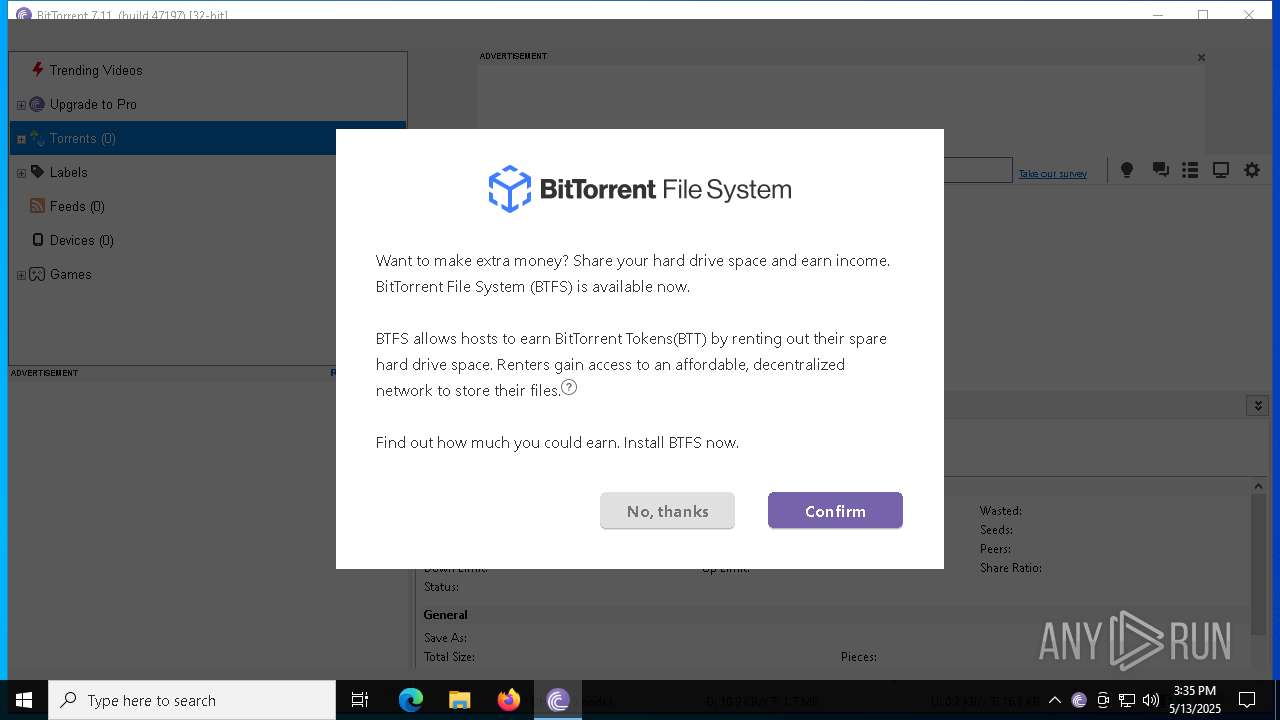
Task: Click the Feeds RSS icon
Action: pos(37,206)
